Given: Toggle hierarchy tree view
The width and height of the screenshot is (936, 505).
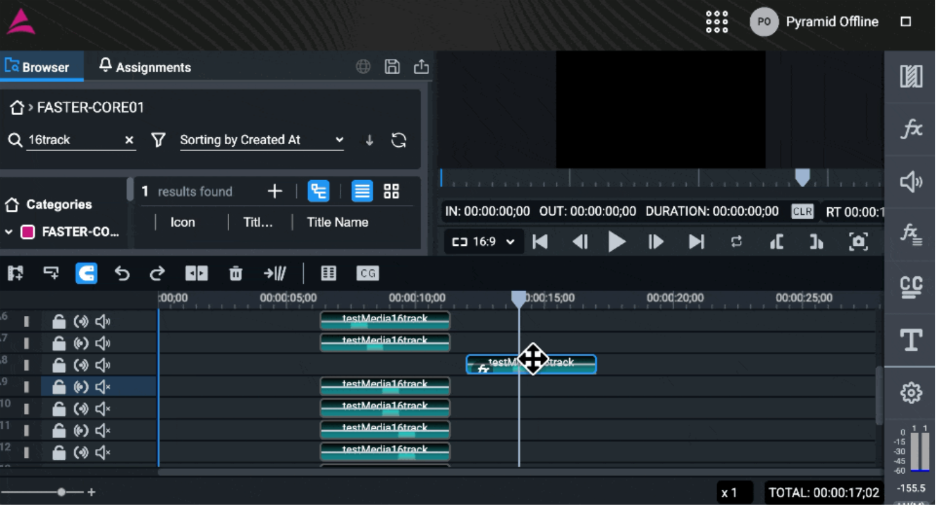Looking at the screenshot, I should (x=319, y=191).
